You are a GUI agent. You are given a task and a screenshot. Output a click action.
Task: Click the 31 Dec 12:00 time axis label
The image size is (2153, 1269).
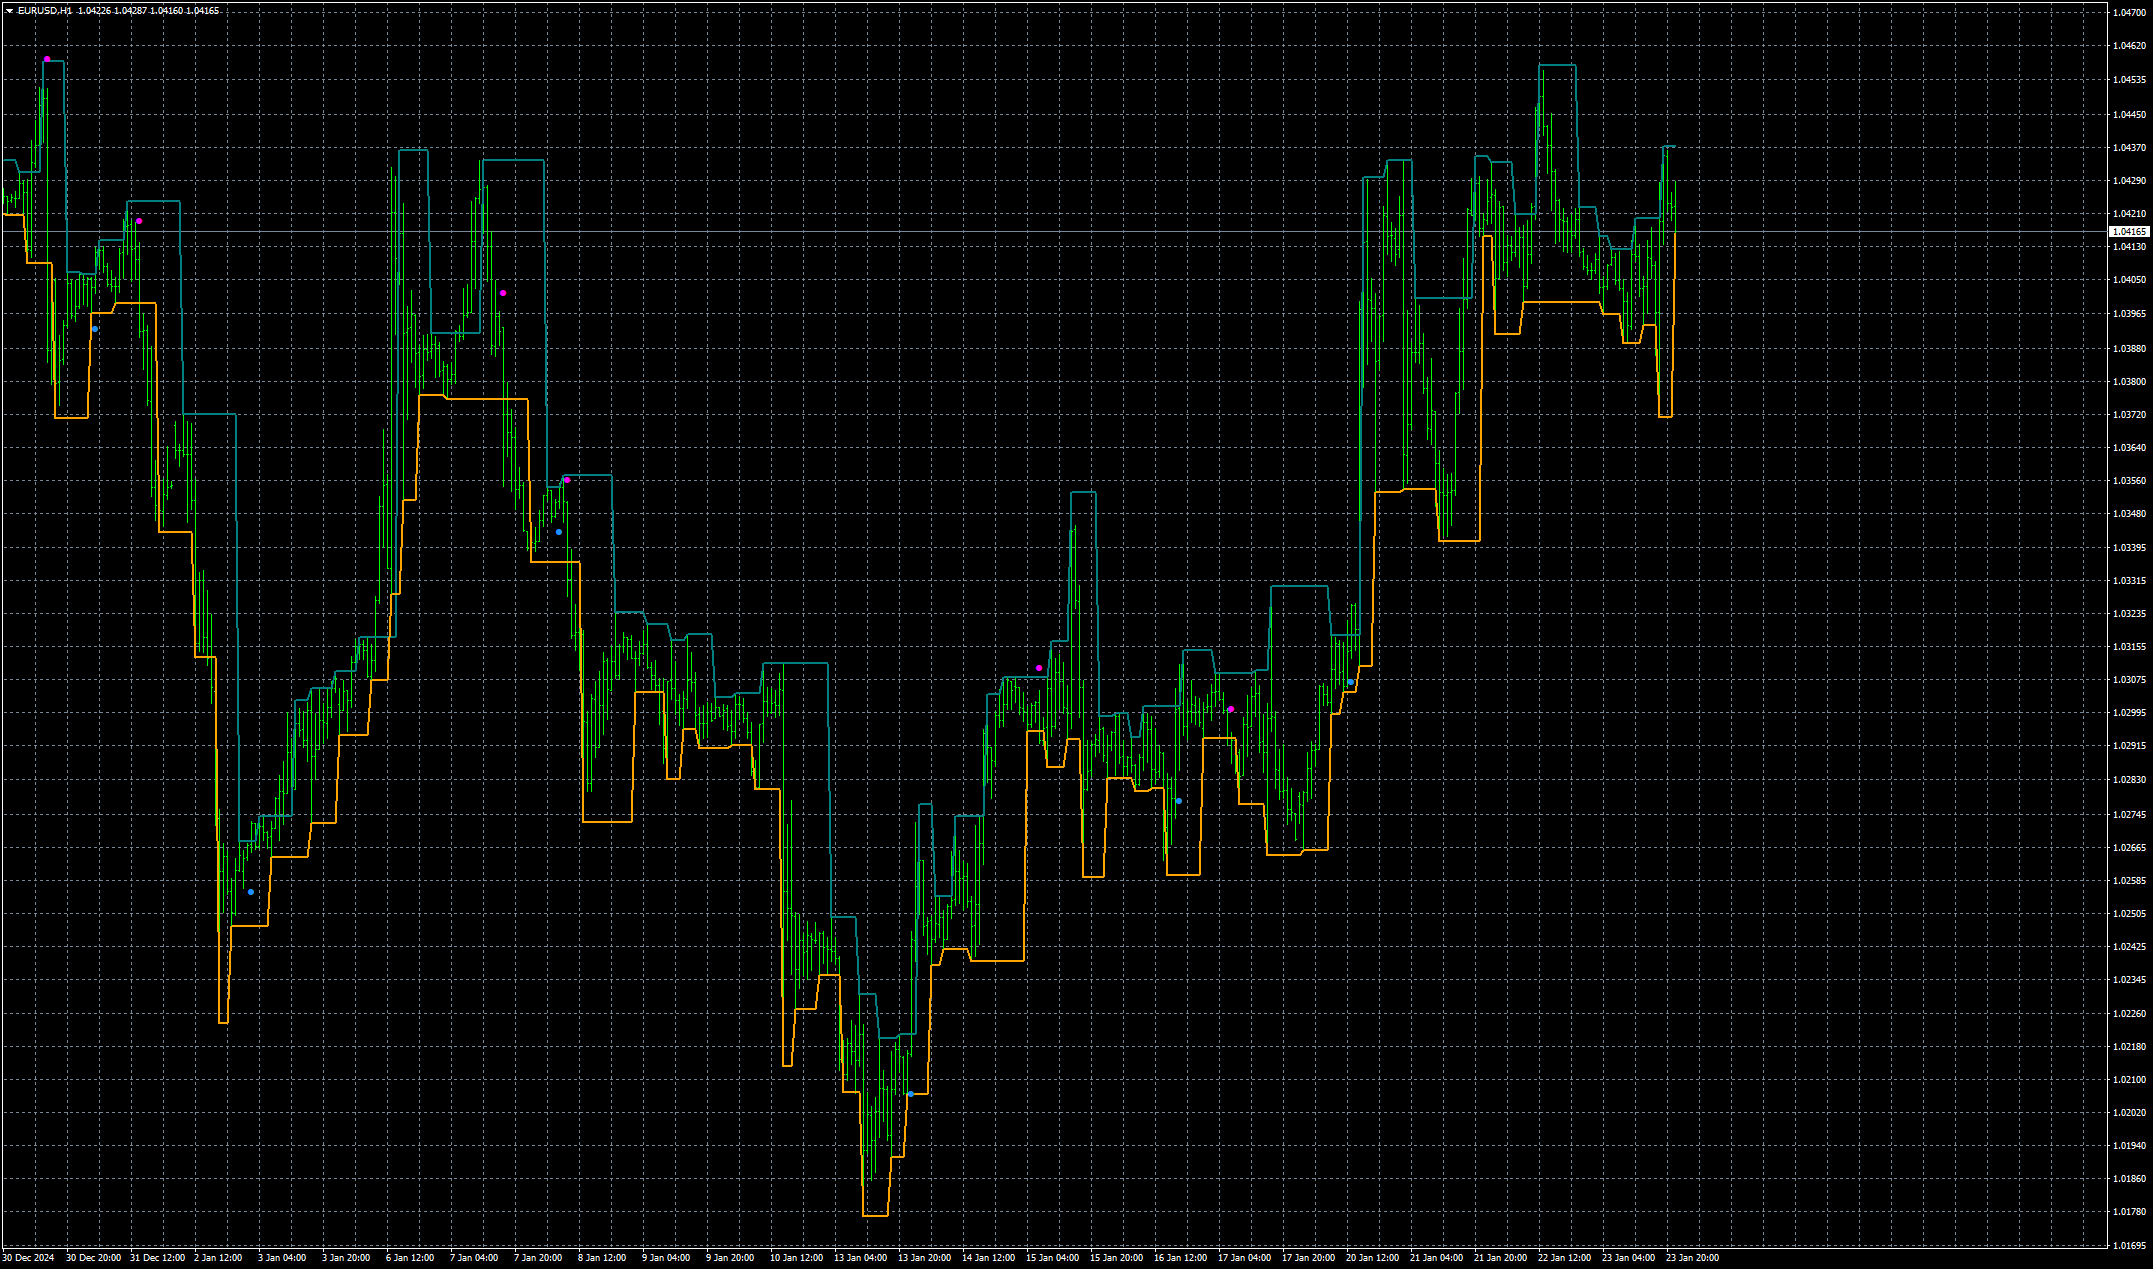coord(158,1258)
